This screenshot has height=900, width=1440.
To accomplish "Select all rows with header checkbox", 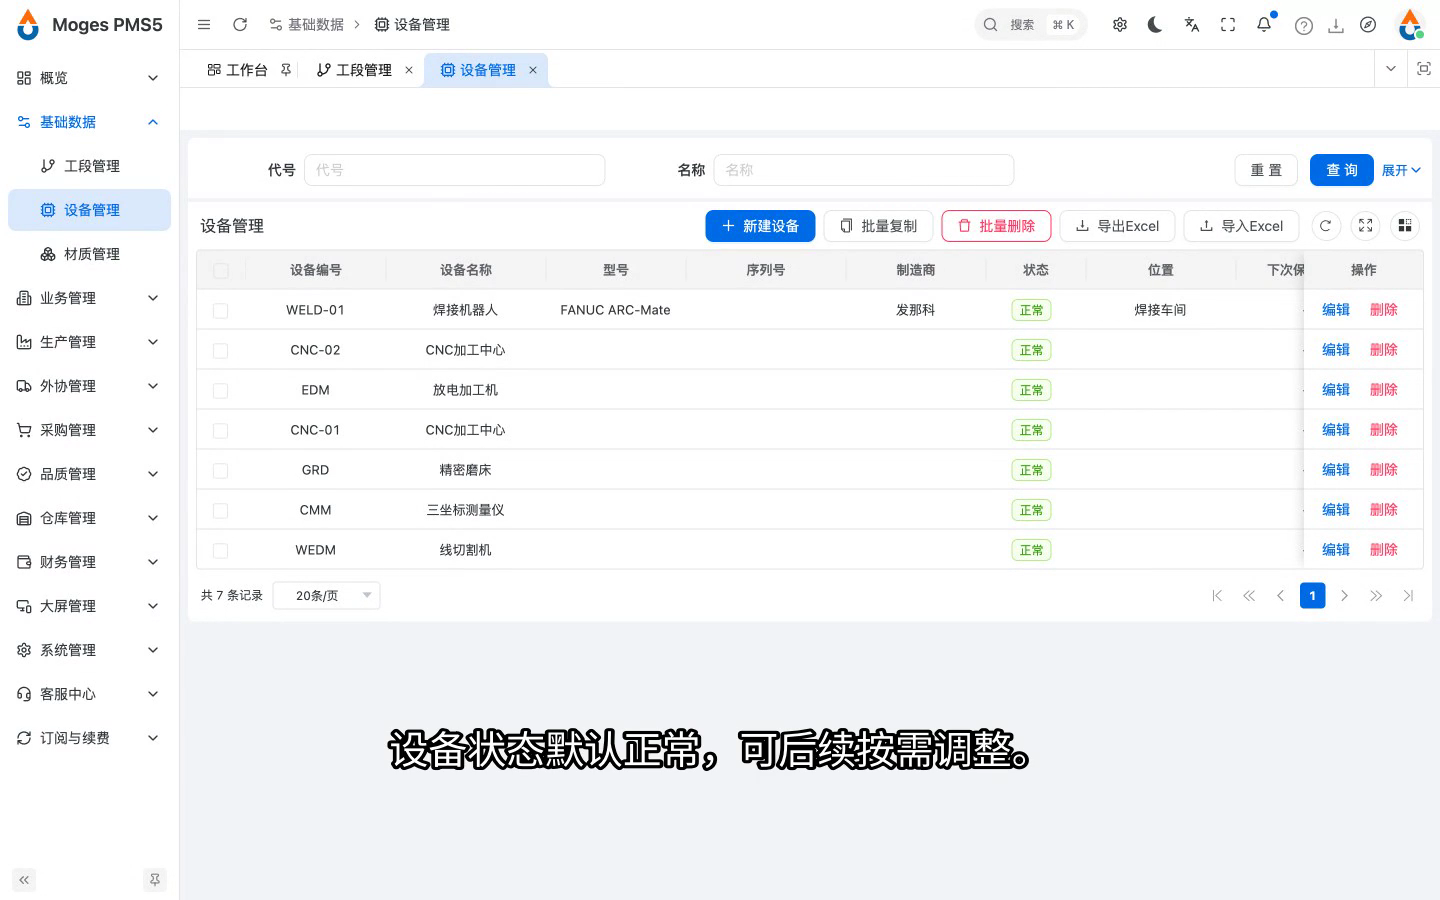I will point(221,271).
